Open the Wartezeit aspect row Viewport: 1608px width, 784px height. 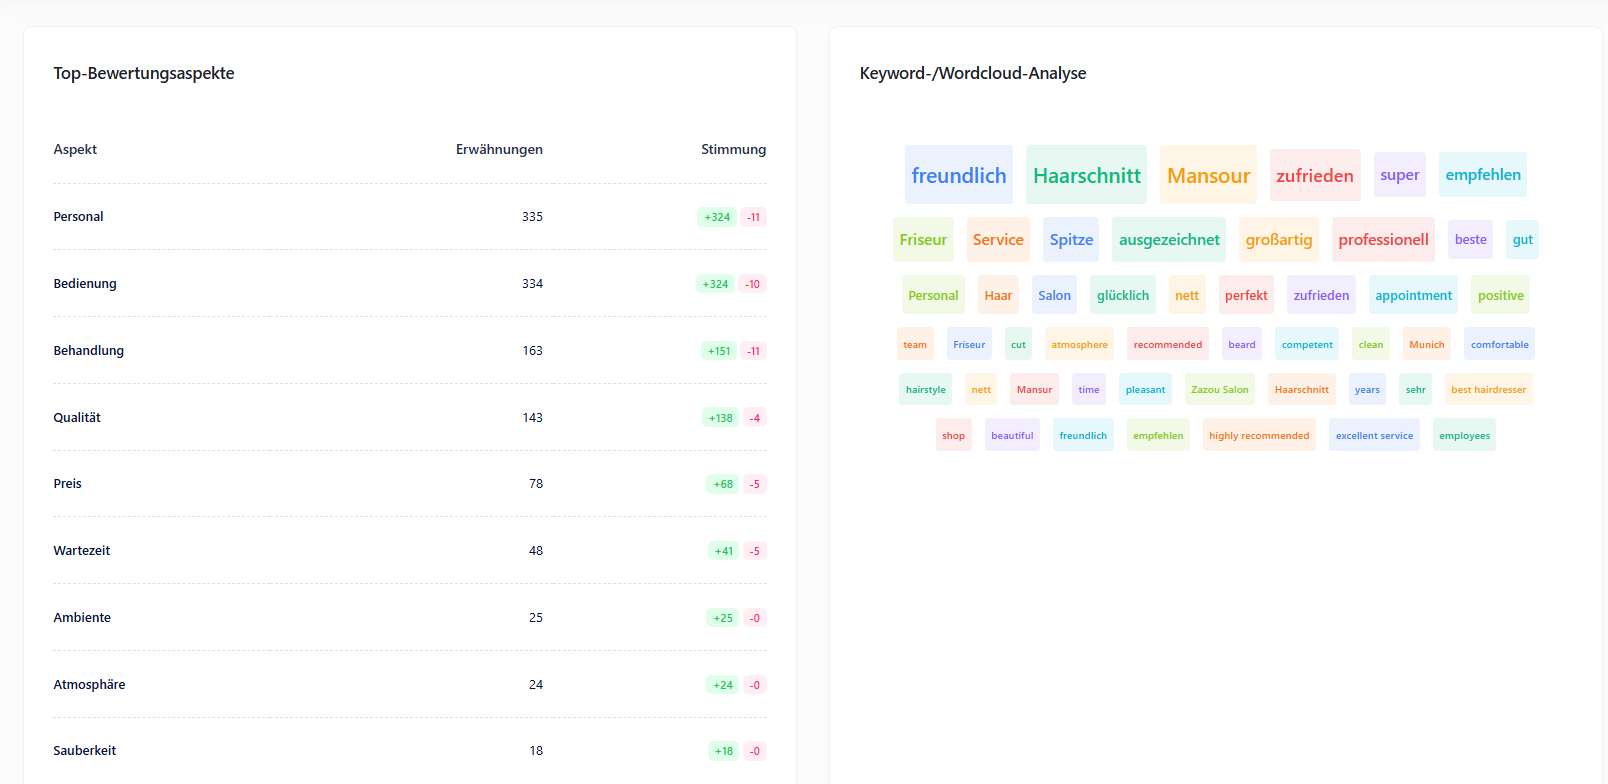pos(82,551)
